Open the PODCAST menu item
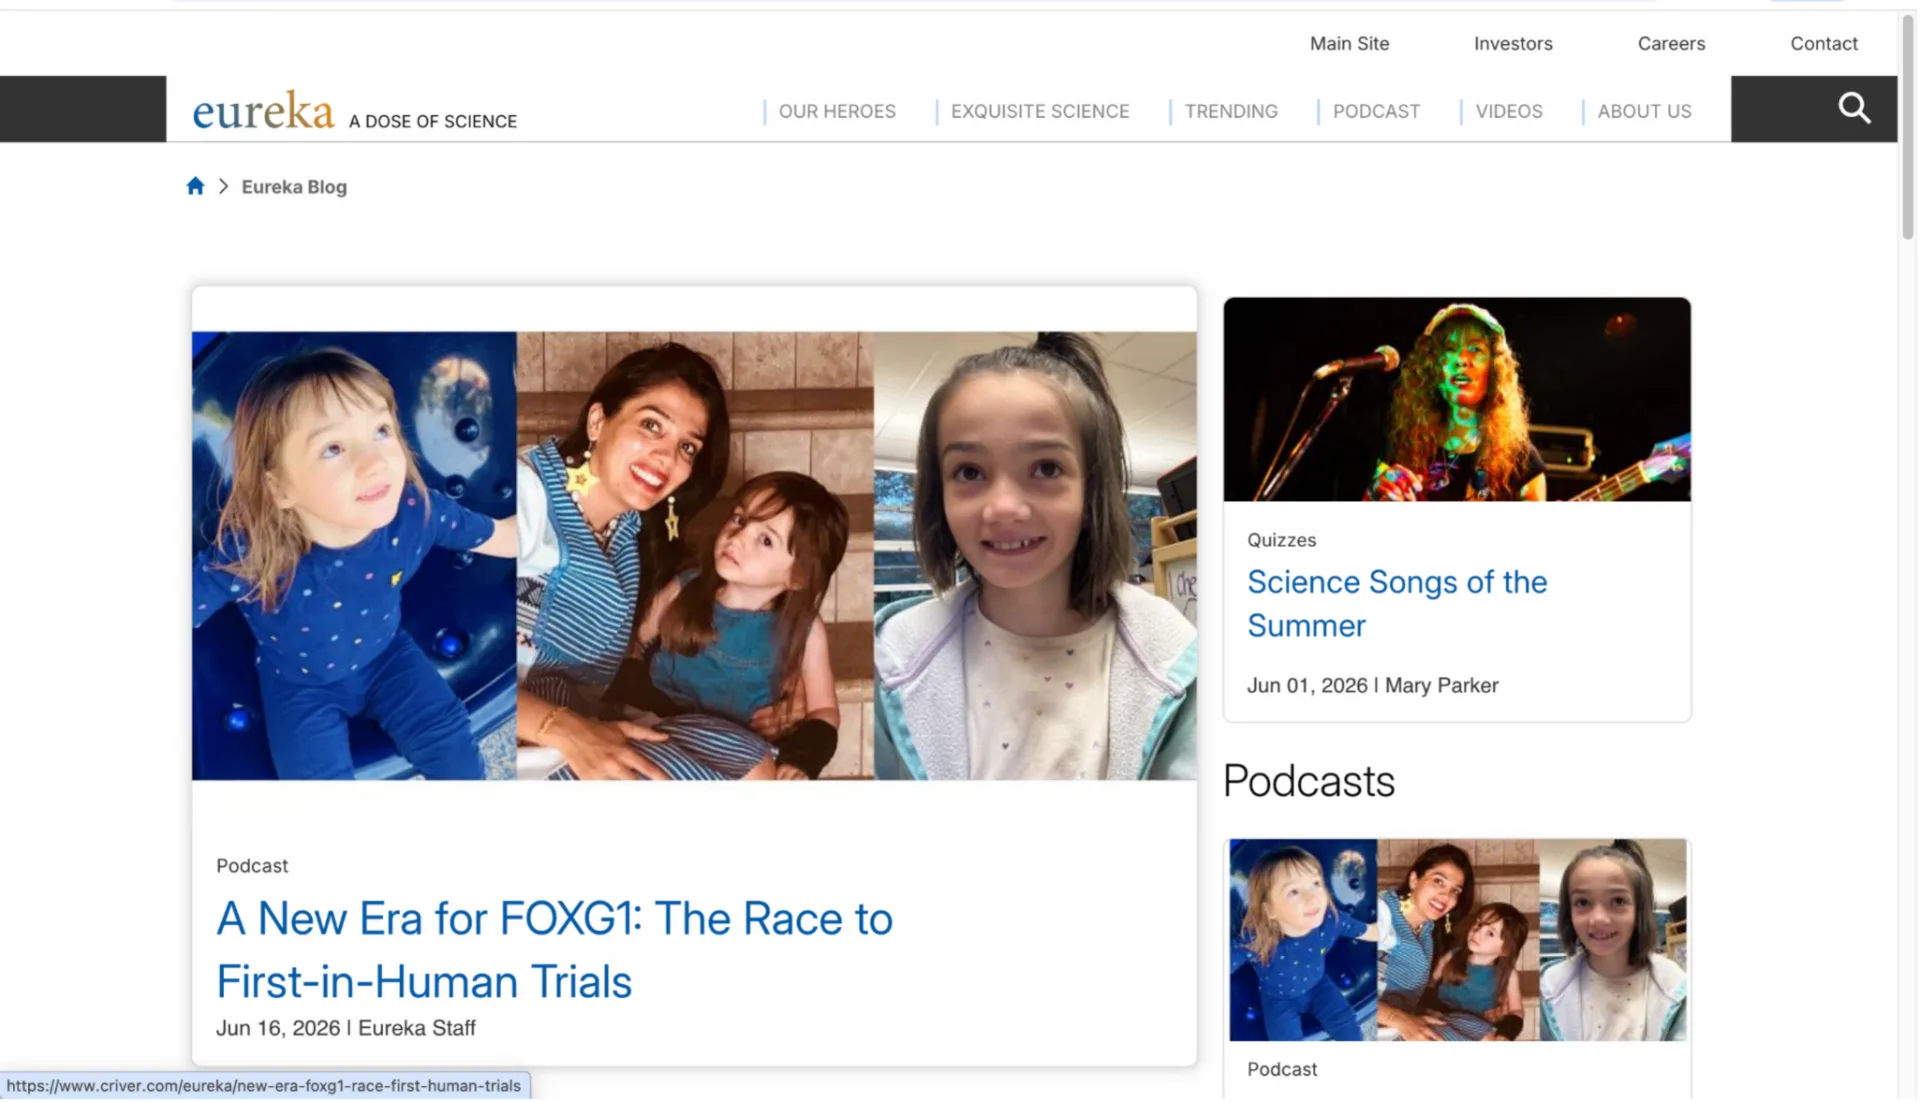Screen dimensions: 1920x1102 (1377, 111)
